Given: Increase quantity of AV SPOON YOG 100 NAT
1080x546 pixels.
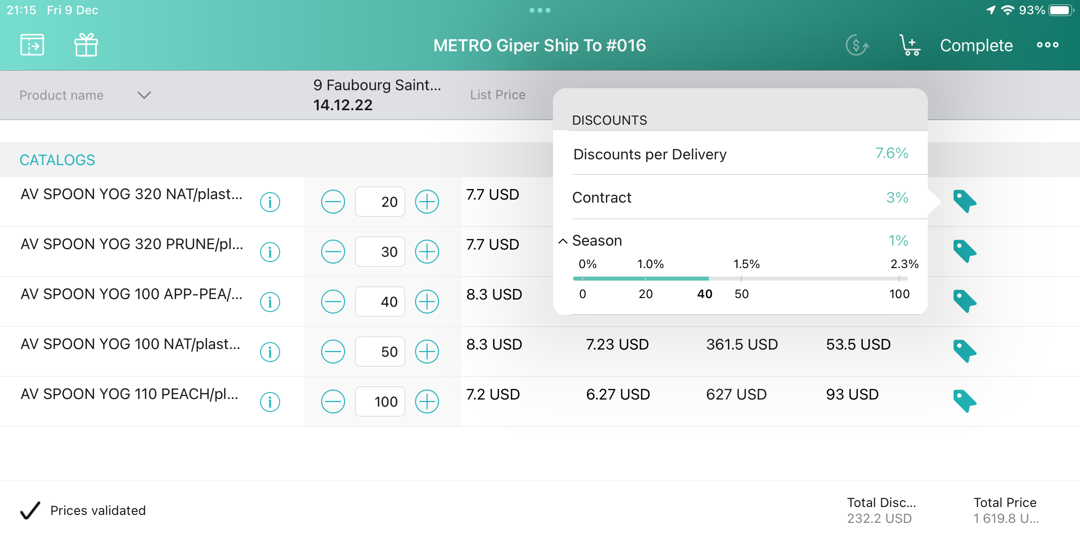Looking at the screenshot, I should [427, 351].
